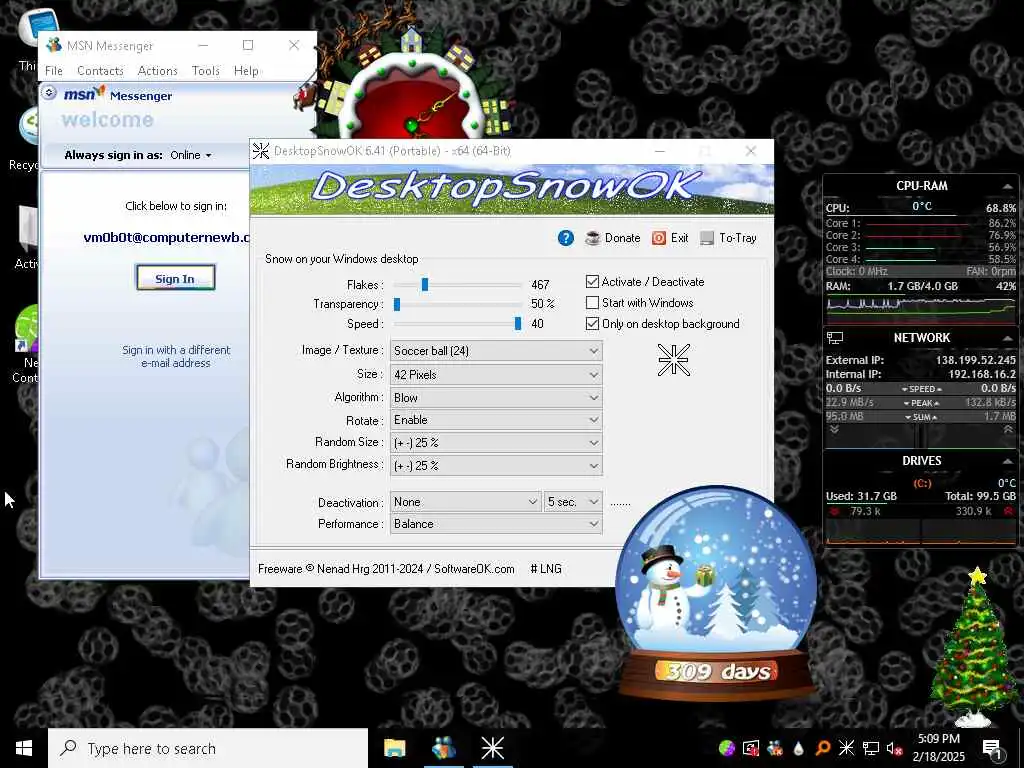1024x768 pixels.
Task: Click the Flakes slider handle
Action: coord(425,284)
